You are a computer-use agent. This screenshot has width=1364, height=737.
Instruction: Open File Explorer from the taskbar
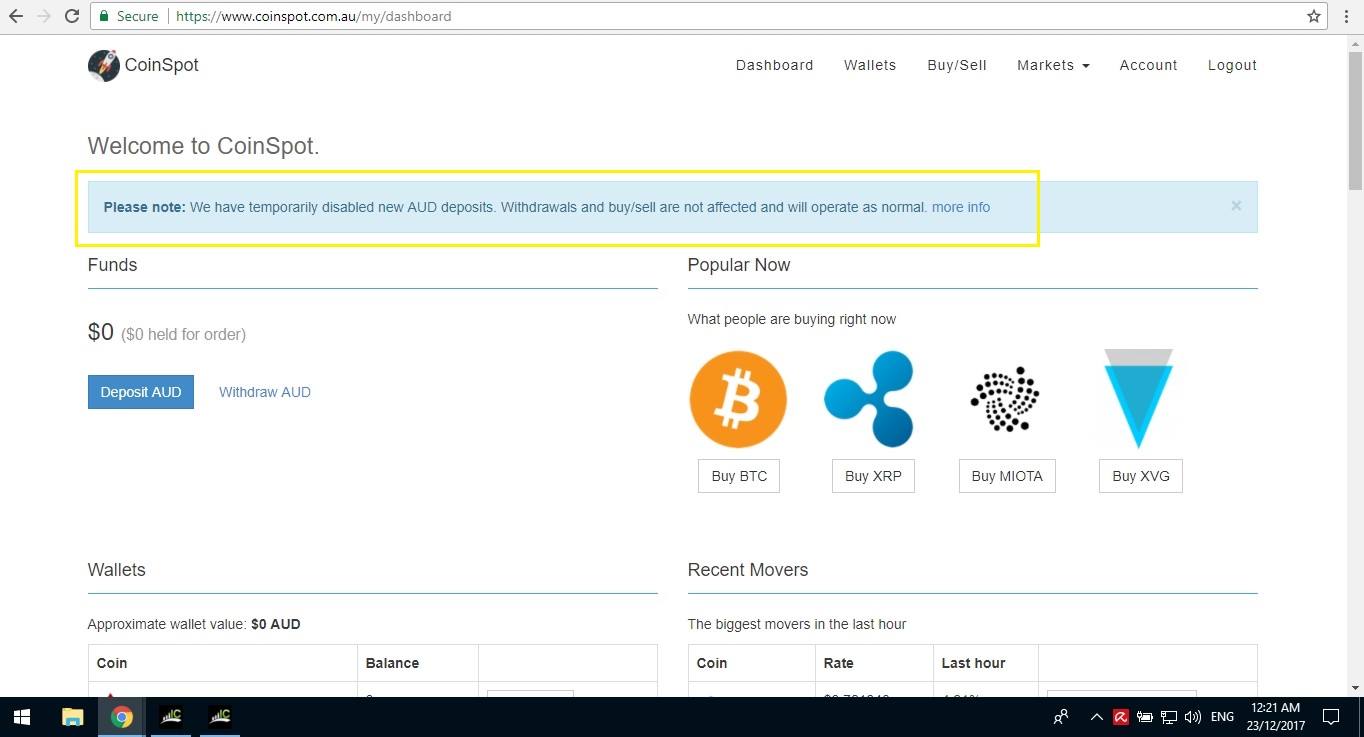coord(72,717)
